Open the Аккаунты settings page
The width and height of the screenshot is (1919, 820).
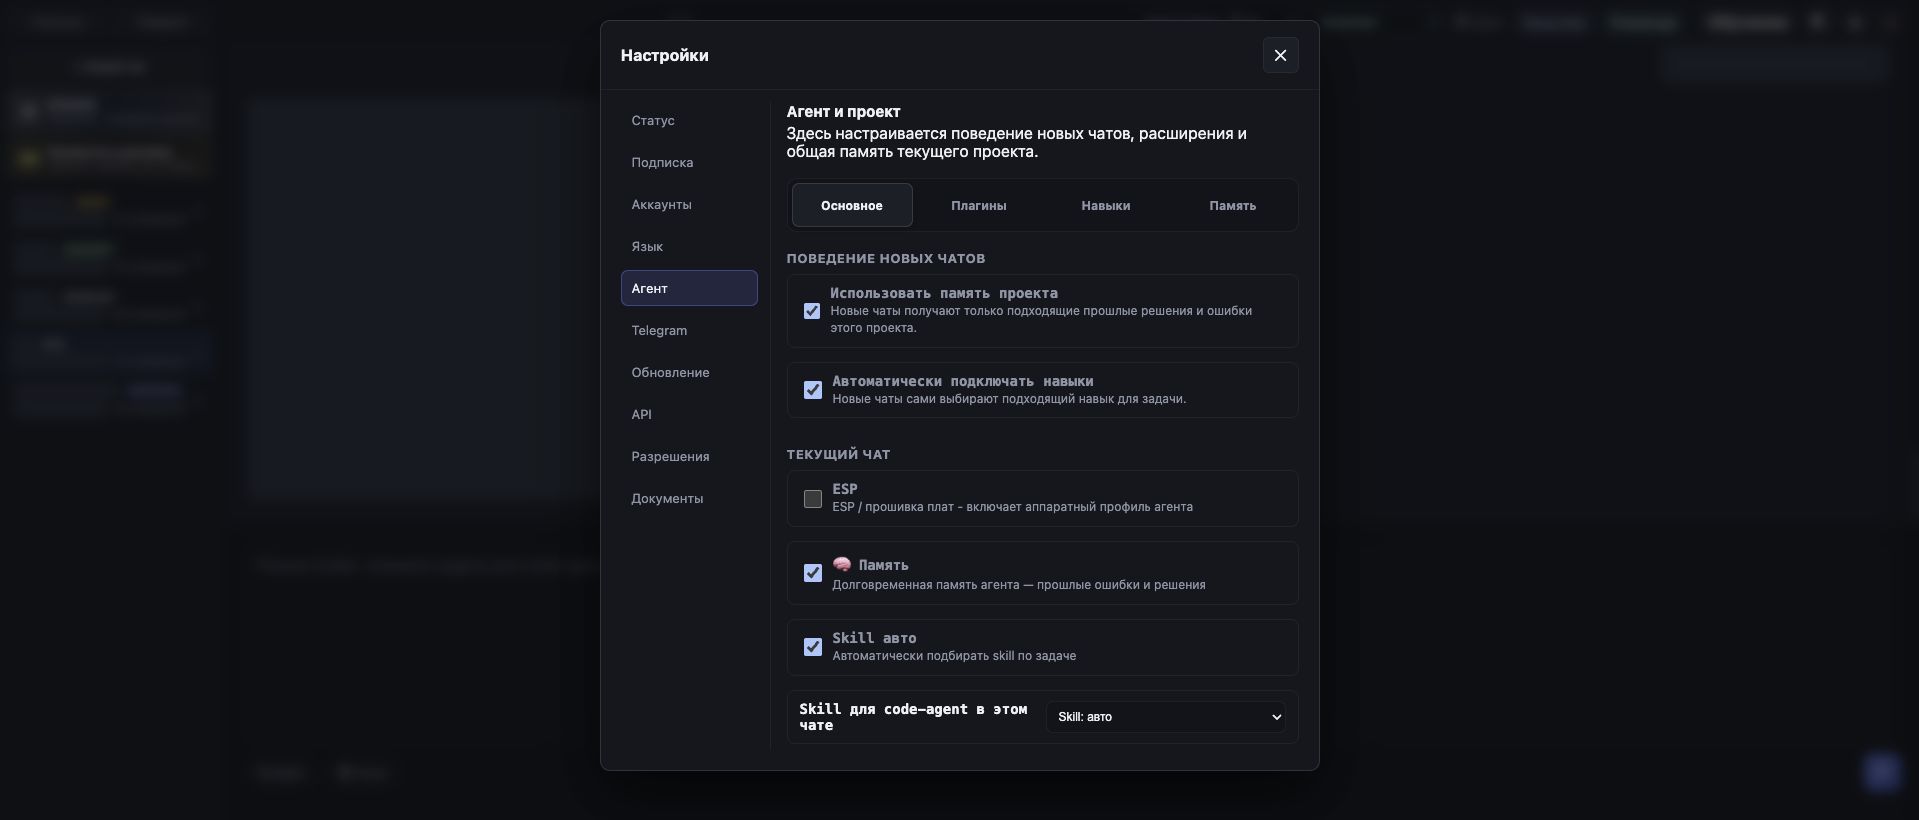tap(689, 204)
